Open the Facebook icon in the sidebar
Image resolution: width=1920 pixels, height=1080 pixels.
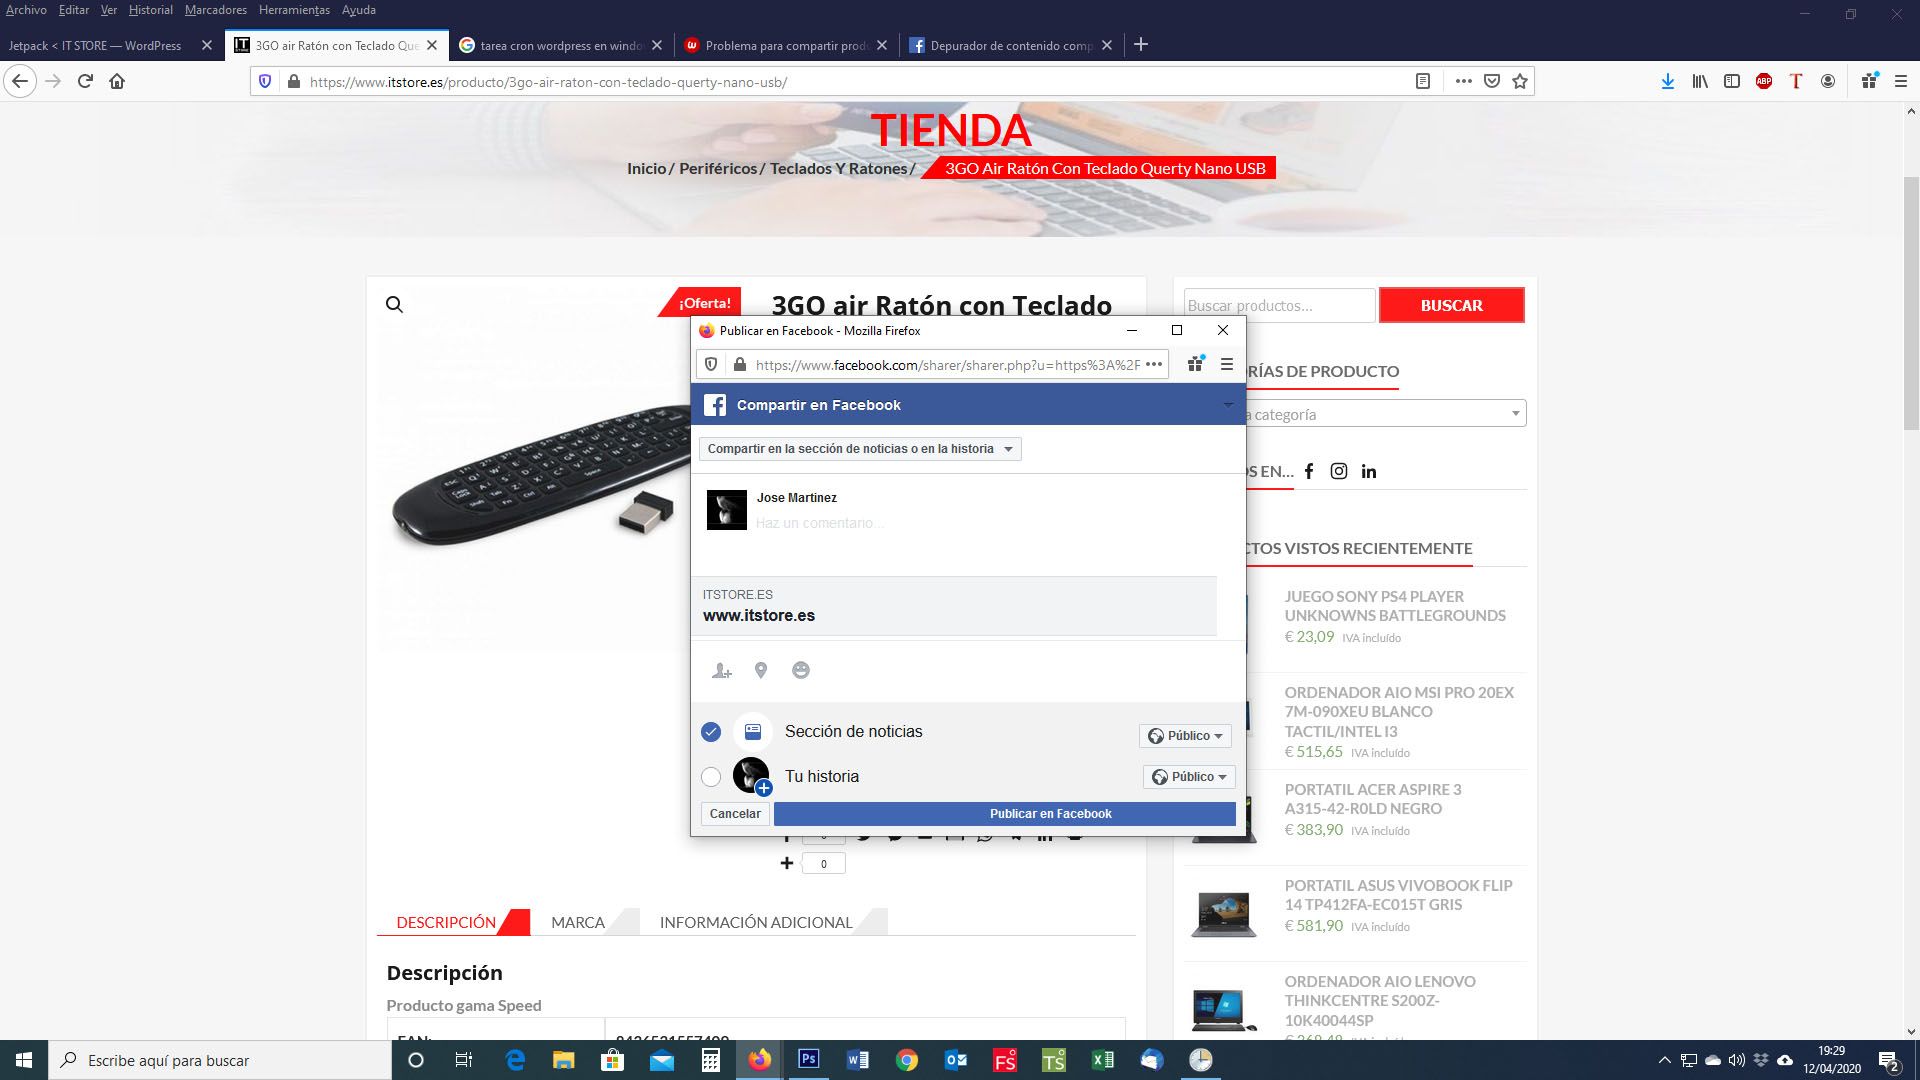tap(1308, 471)
